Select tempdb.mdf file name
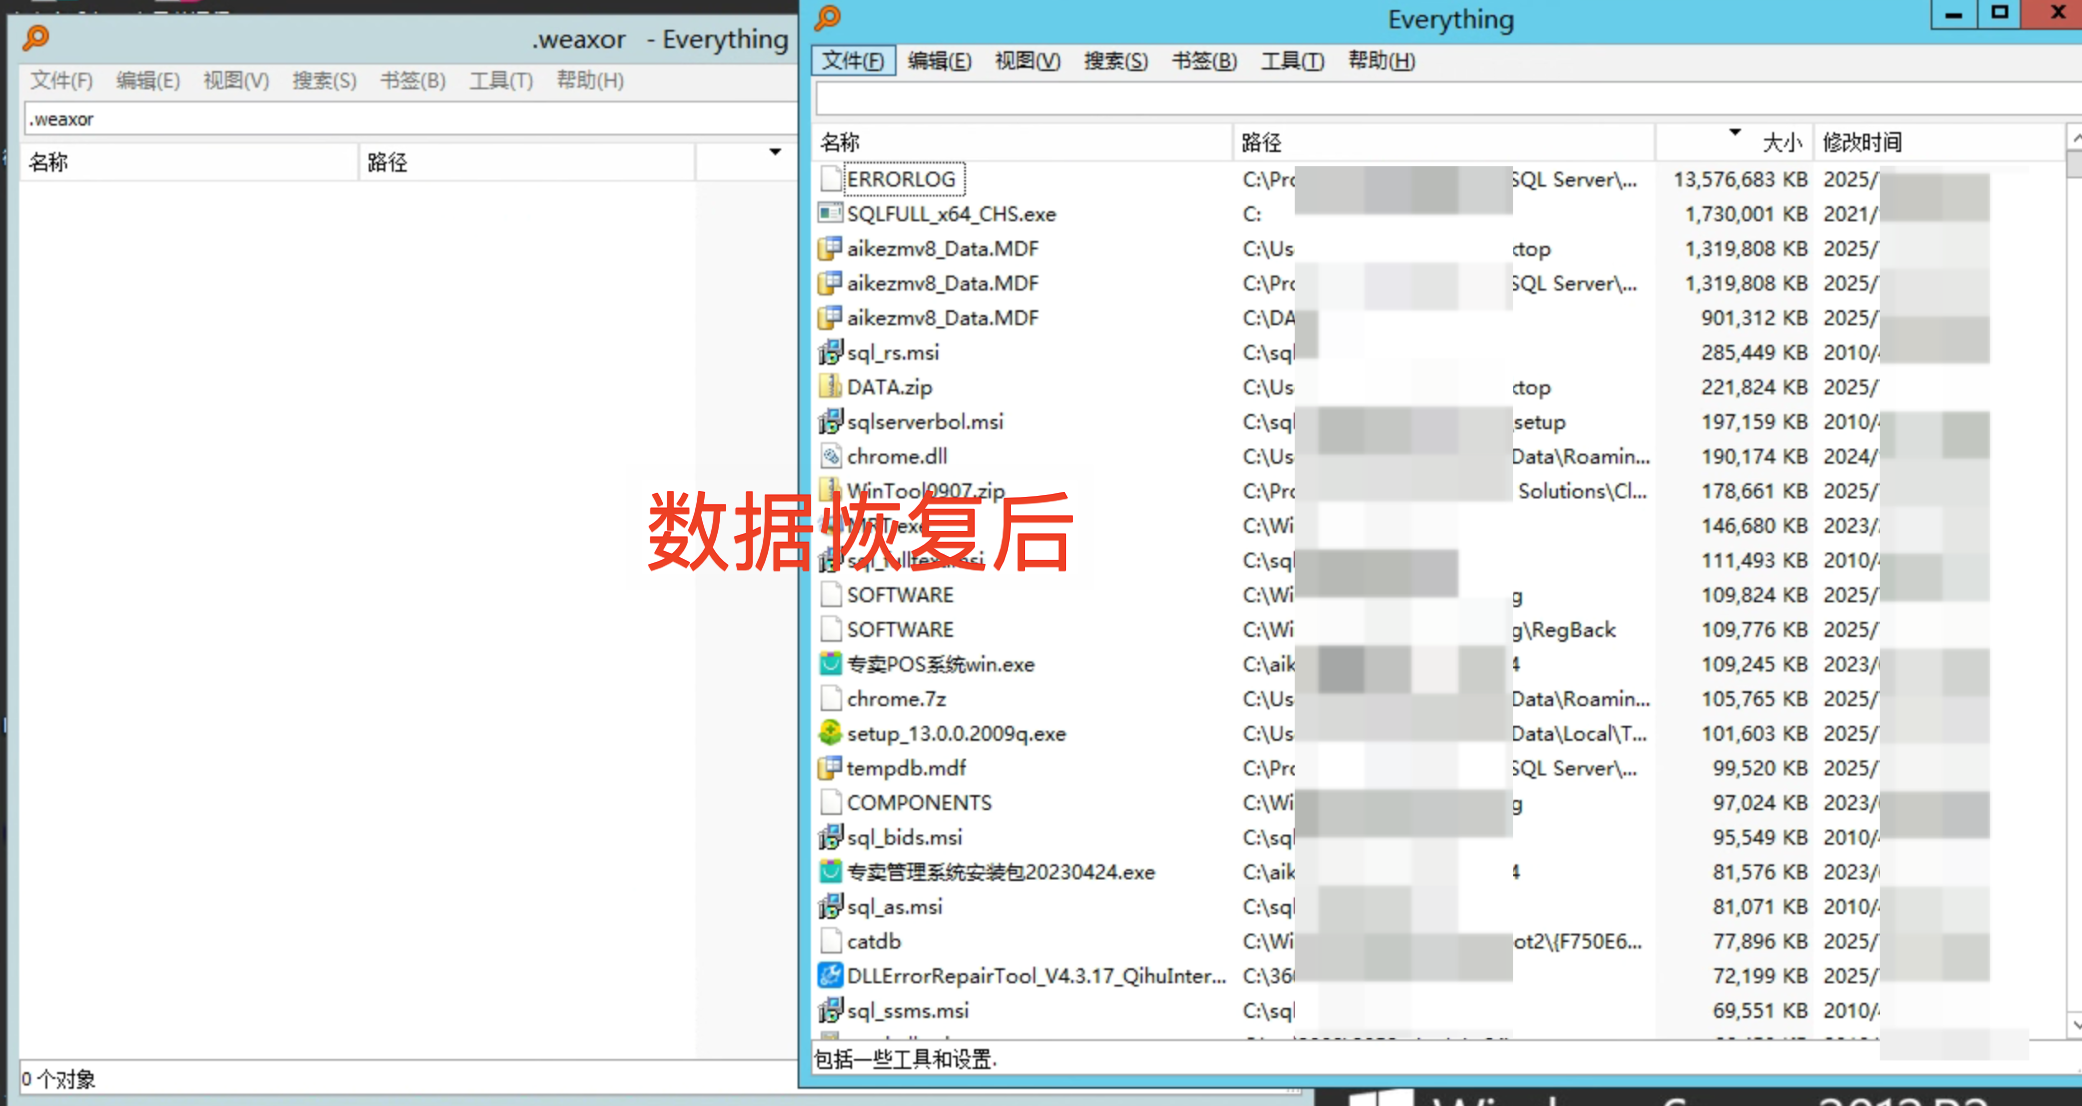Screen dimensions: 2082x1106 [x=906, y=768]
